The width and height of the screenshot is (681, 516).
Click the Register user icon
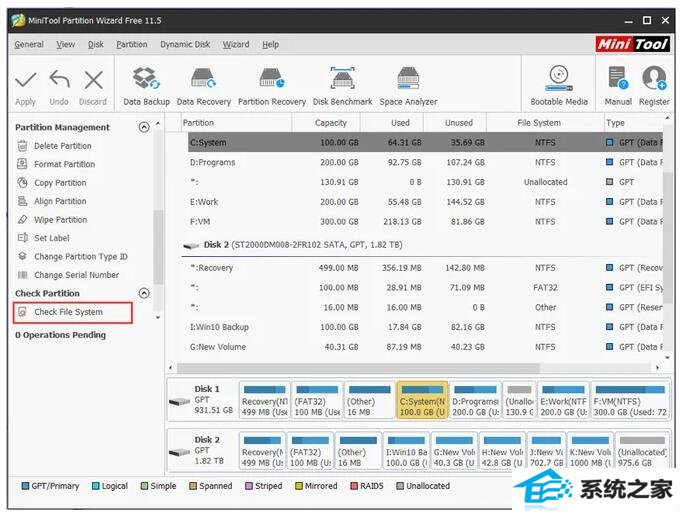(x=654, y=78)
